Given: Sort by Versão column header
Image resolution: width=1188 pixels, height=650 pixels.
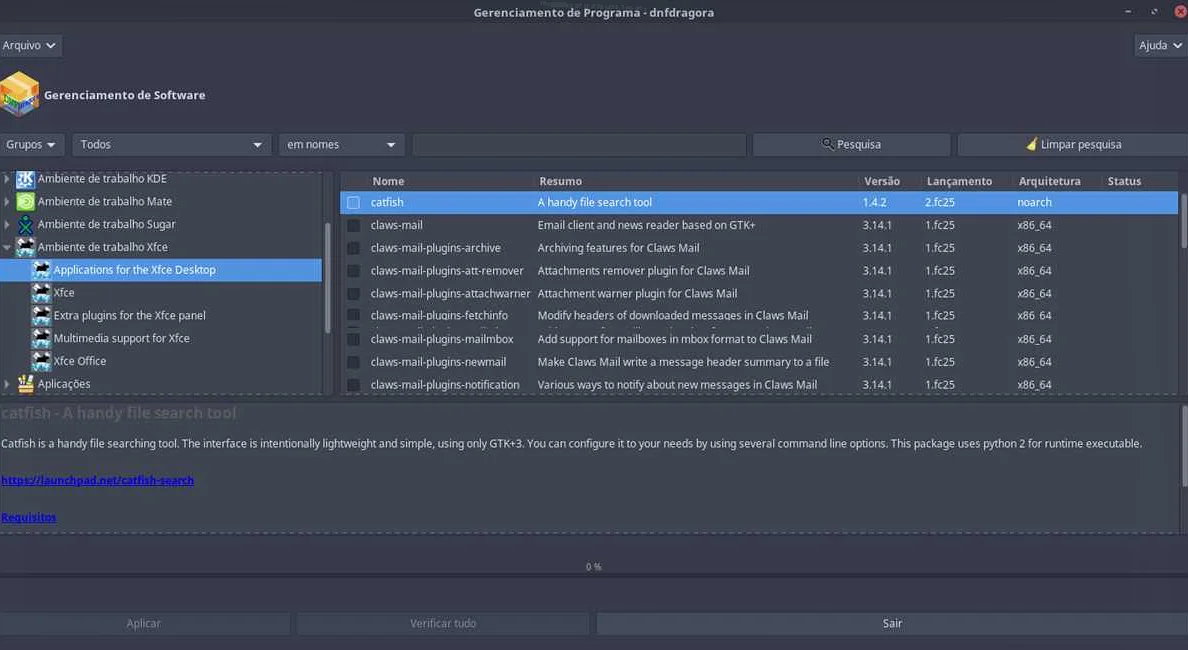Looking at the screenshot, I should [882, 181].
